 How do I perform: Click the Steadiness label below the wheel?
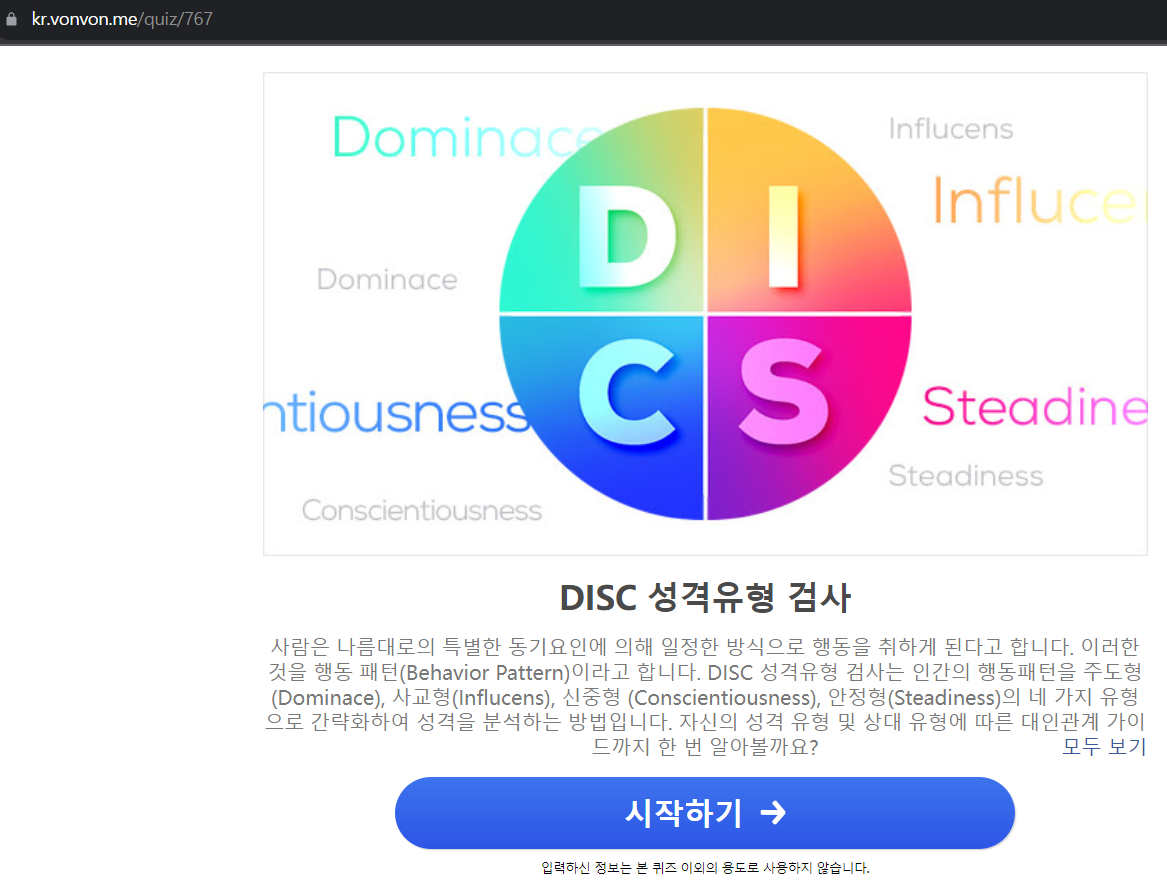tap(966, 476)
